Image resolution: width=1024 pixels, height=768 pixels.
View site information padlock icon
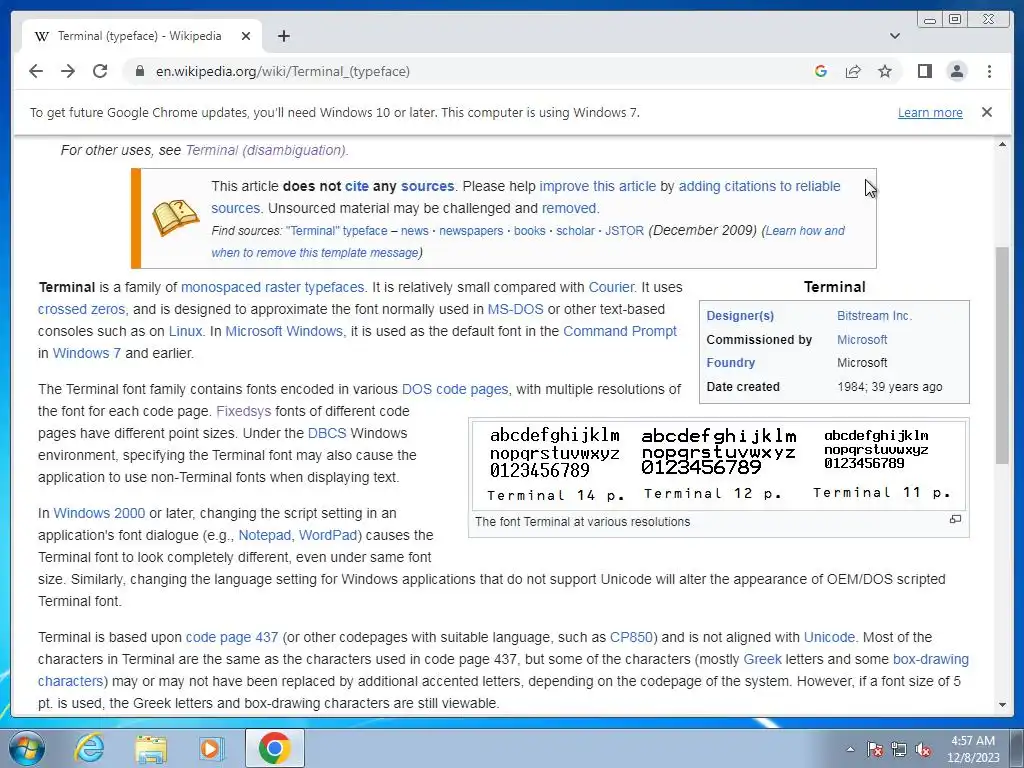[x=139, y=71]
